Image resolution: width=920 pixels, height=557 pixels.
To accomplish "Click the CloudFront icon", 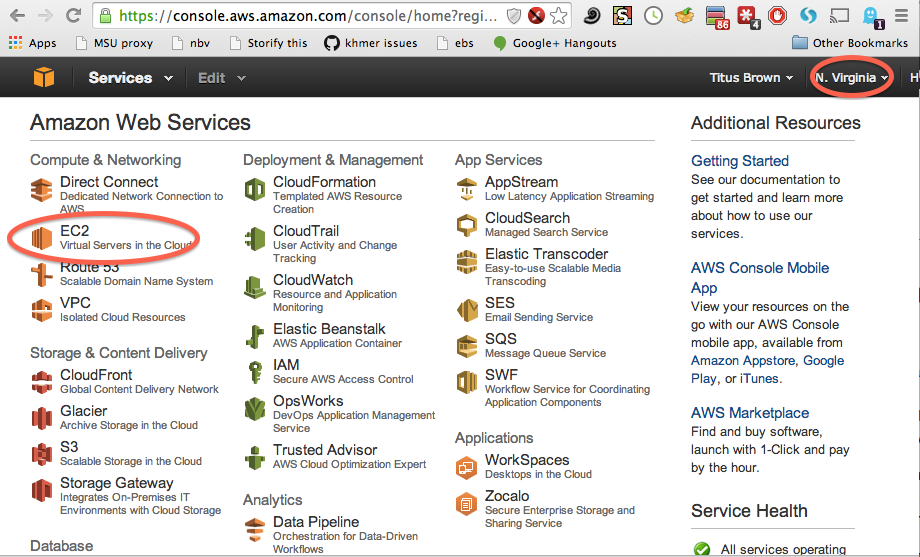I will [42, 383].
